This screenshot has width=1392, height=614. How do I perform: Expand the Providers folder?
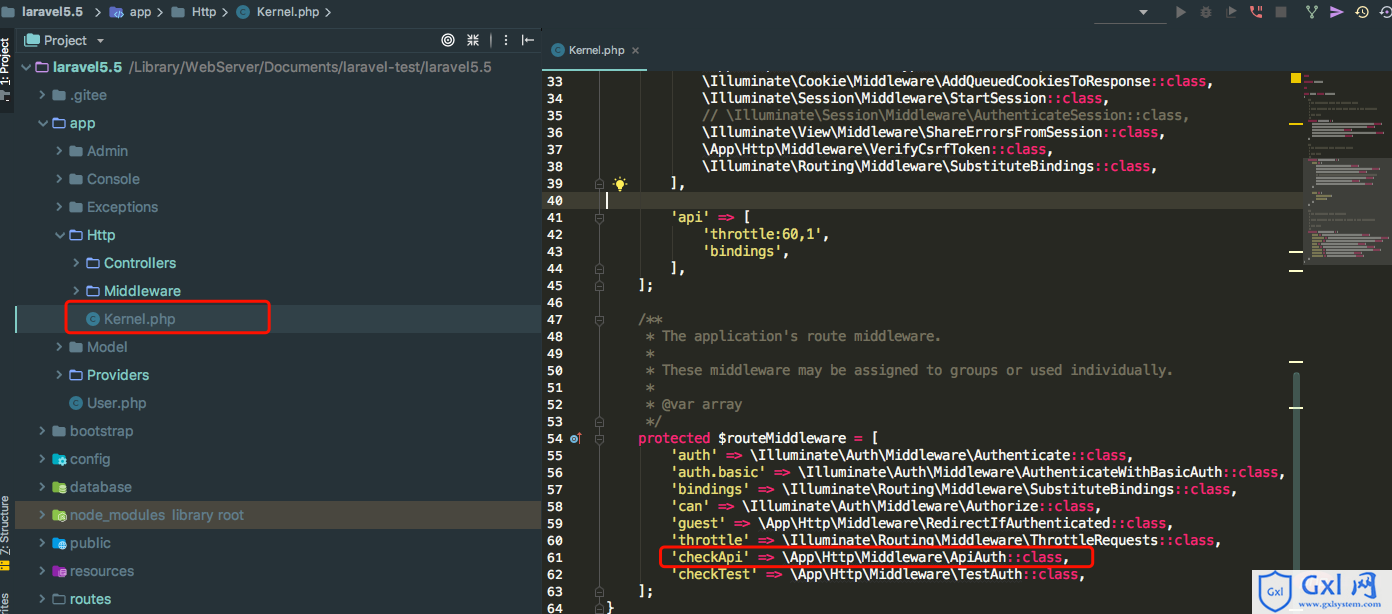[x=59, y=375]
